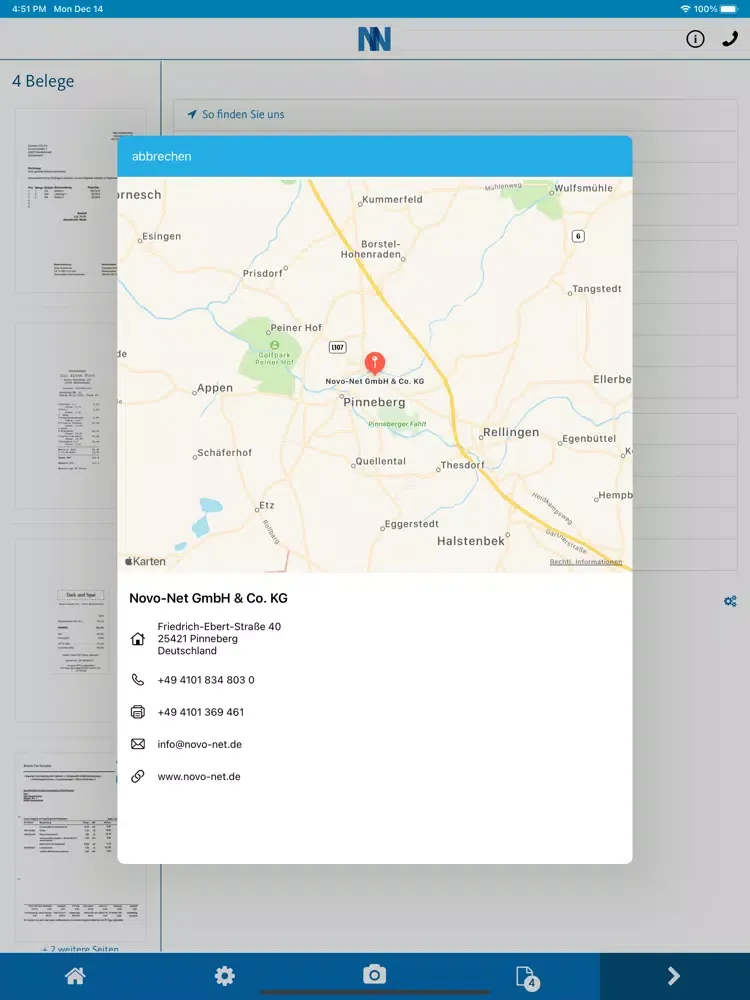The image size is (750, 1000).
Task: Tap the Appen label on map
Action: (215, 388)
